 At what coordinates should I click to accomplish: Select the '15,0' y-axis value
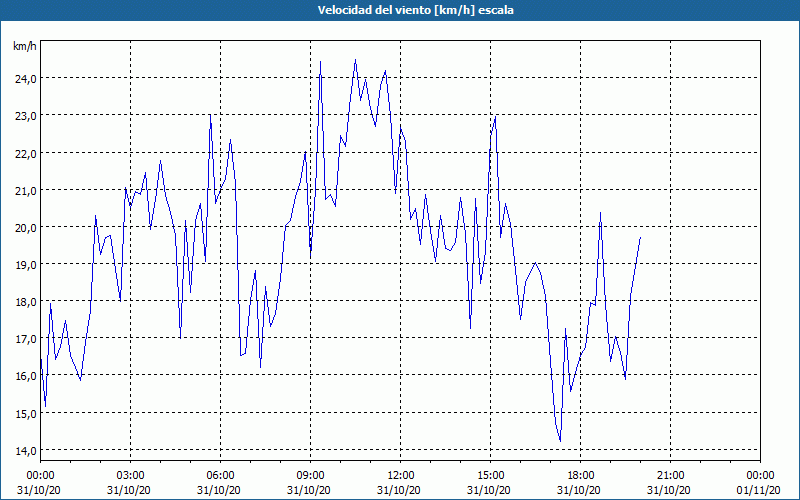[x=26, y=413]
